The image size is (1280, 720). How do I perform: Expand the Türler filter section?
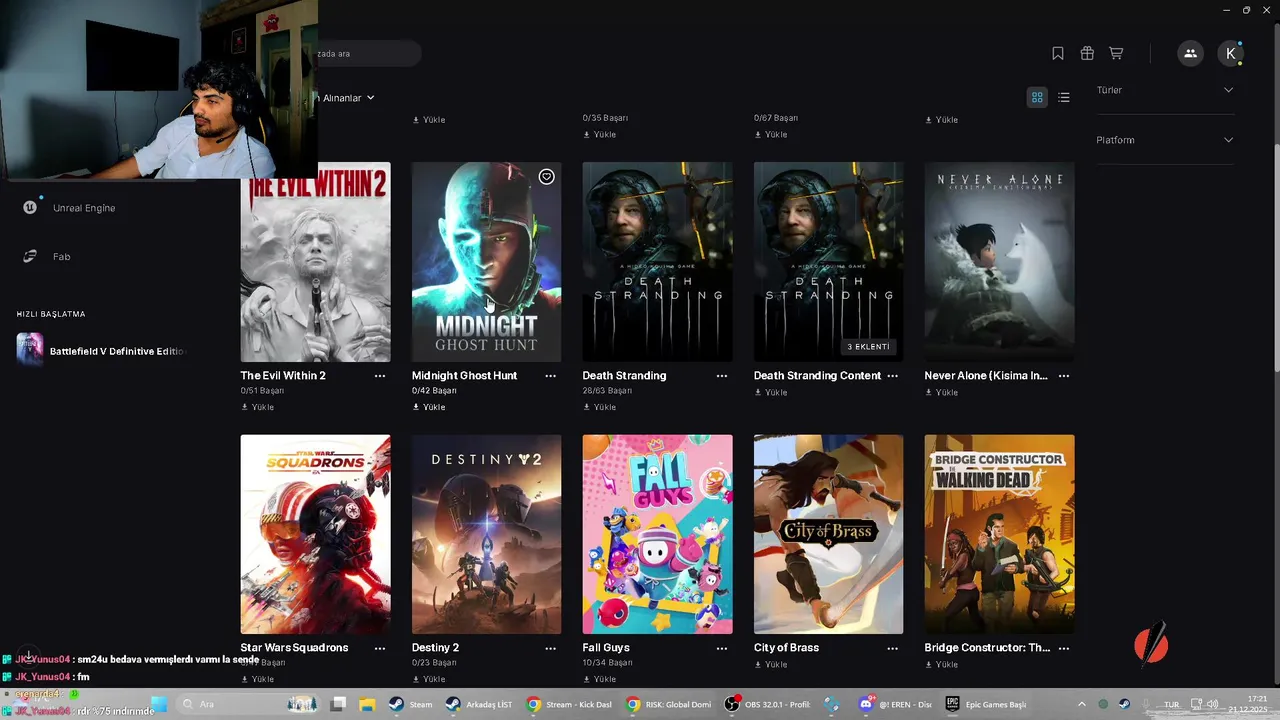click(x=1165, y=90)
